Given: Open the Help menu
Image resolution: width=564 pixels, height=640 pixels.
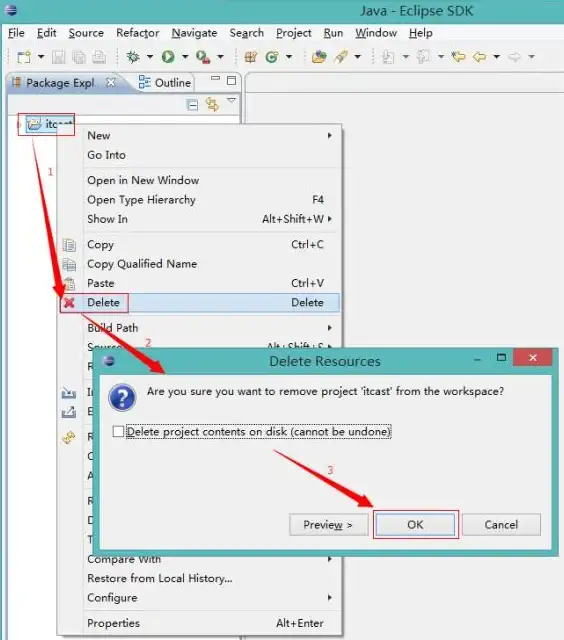Looking at the screenshot, I should (421, 33).
